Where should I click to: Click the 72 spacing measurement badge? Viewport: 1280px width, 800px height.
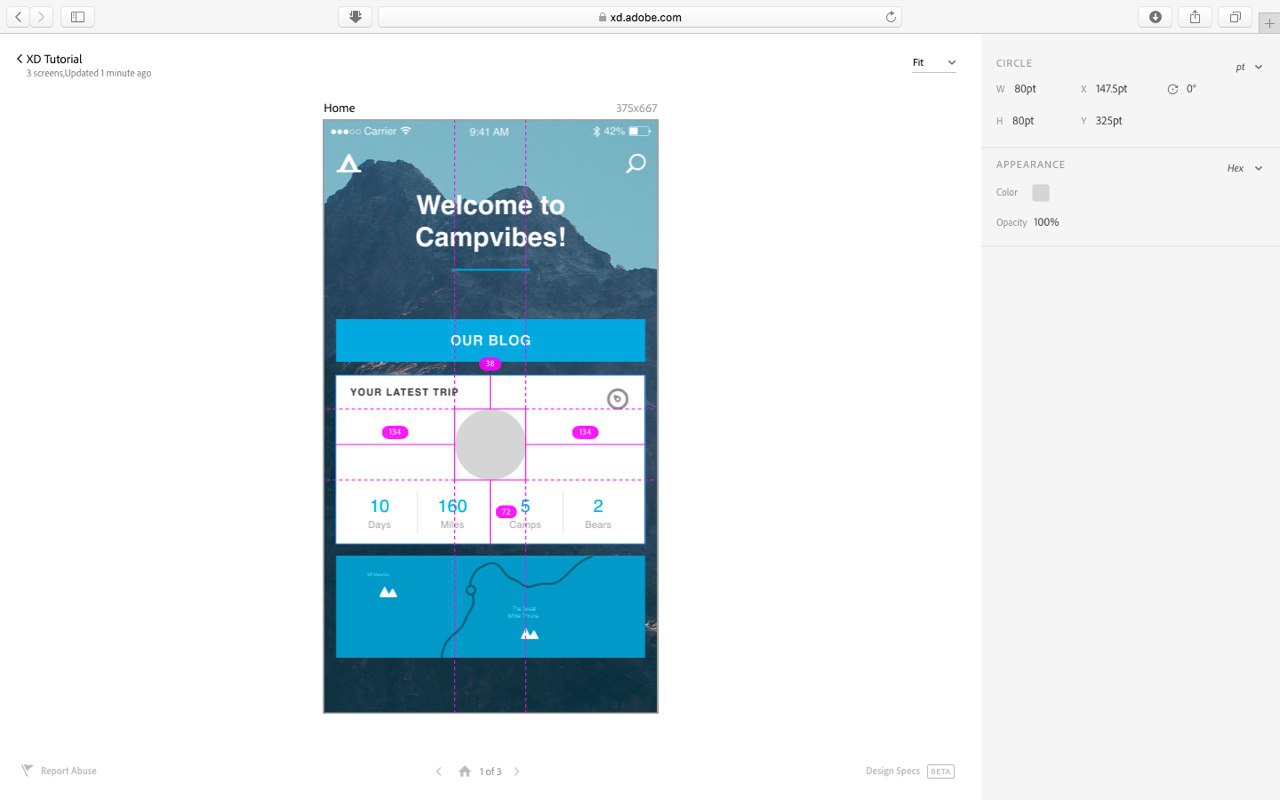tap(506, 512)
